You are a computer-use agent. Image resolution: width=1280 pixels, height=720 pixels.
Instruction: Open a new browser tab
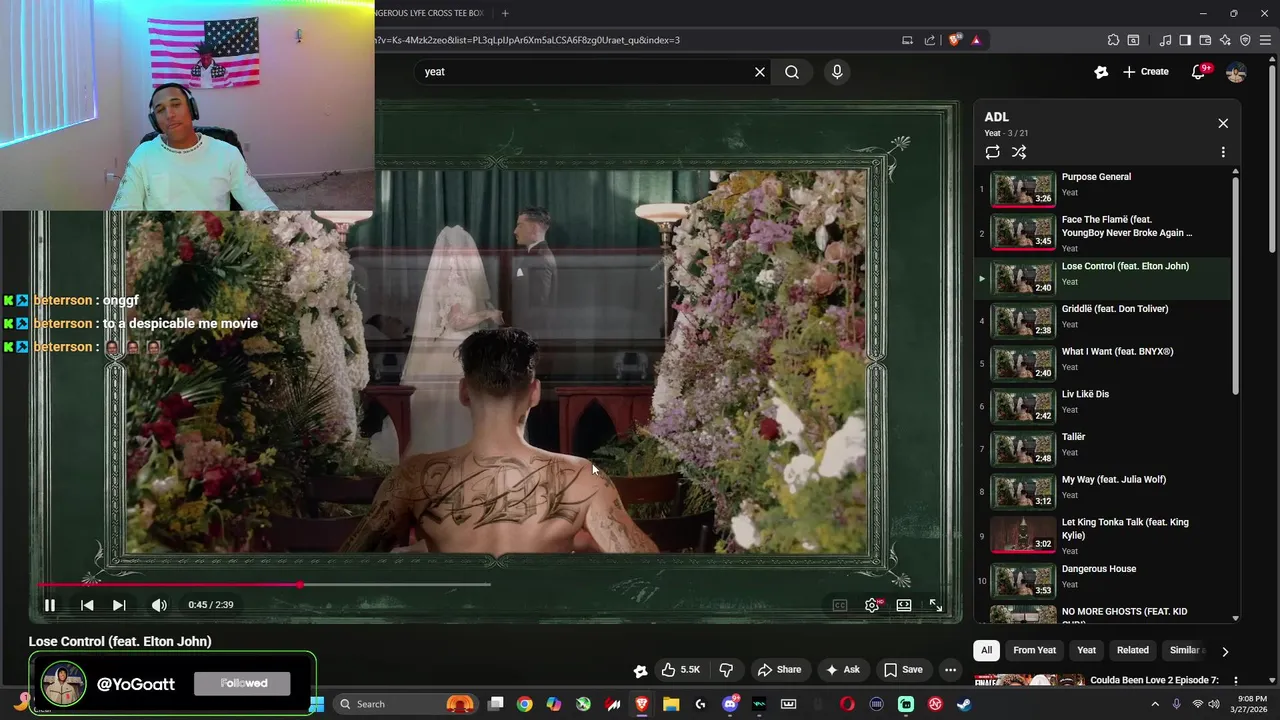(505, 13)
